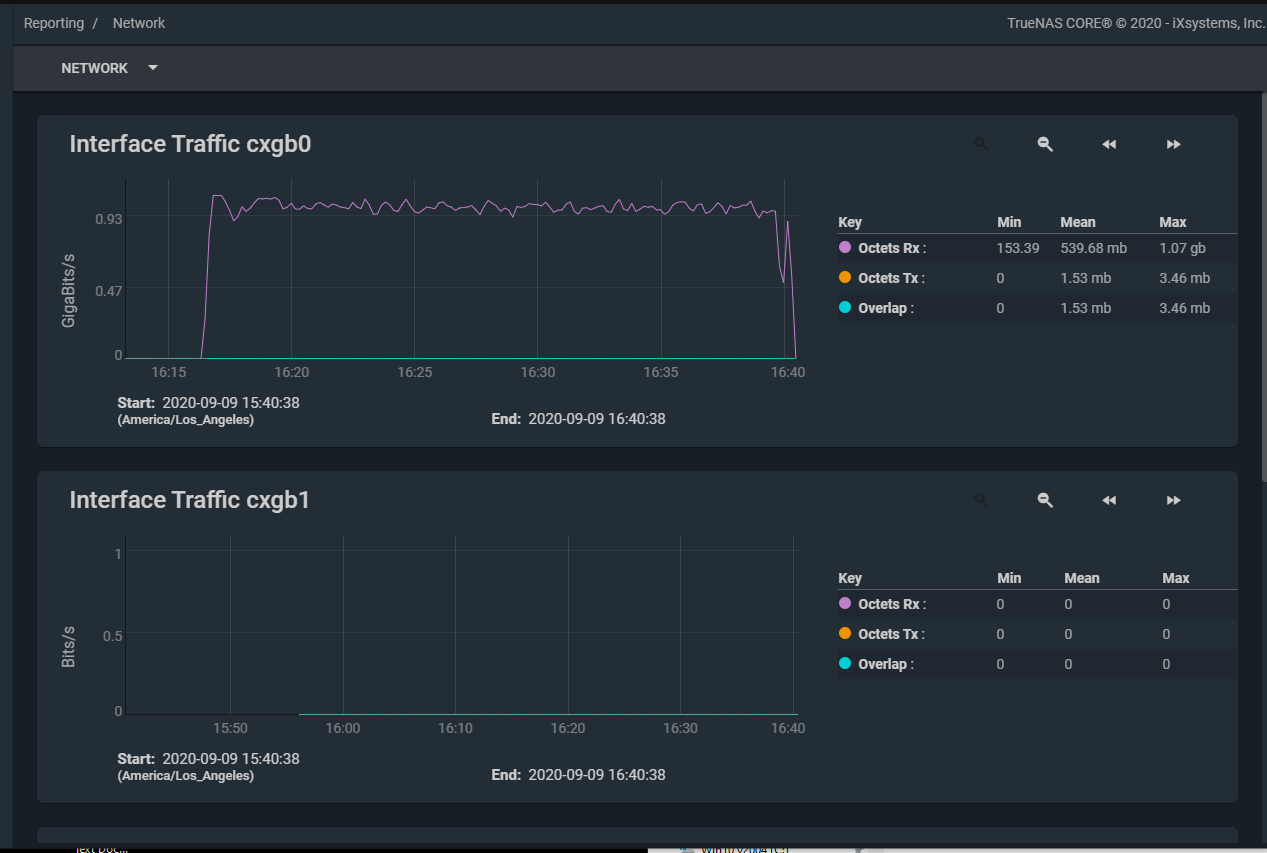Screen dimensions: 1267x853
Task: Zoom out the cxgb1 traffic chart
Action: tap(1045, 500)
